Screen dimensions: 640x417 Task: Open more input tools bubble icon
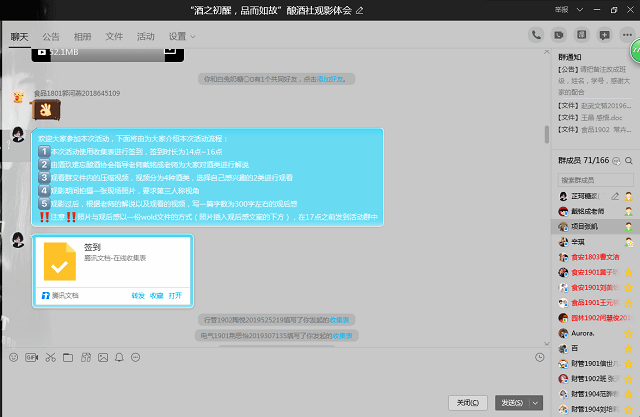coord(136,357)
